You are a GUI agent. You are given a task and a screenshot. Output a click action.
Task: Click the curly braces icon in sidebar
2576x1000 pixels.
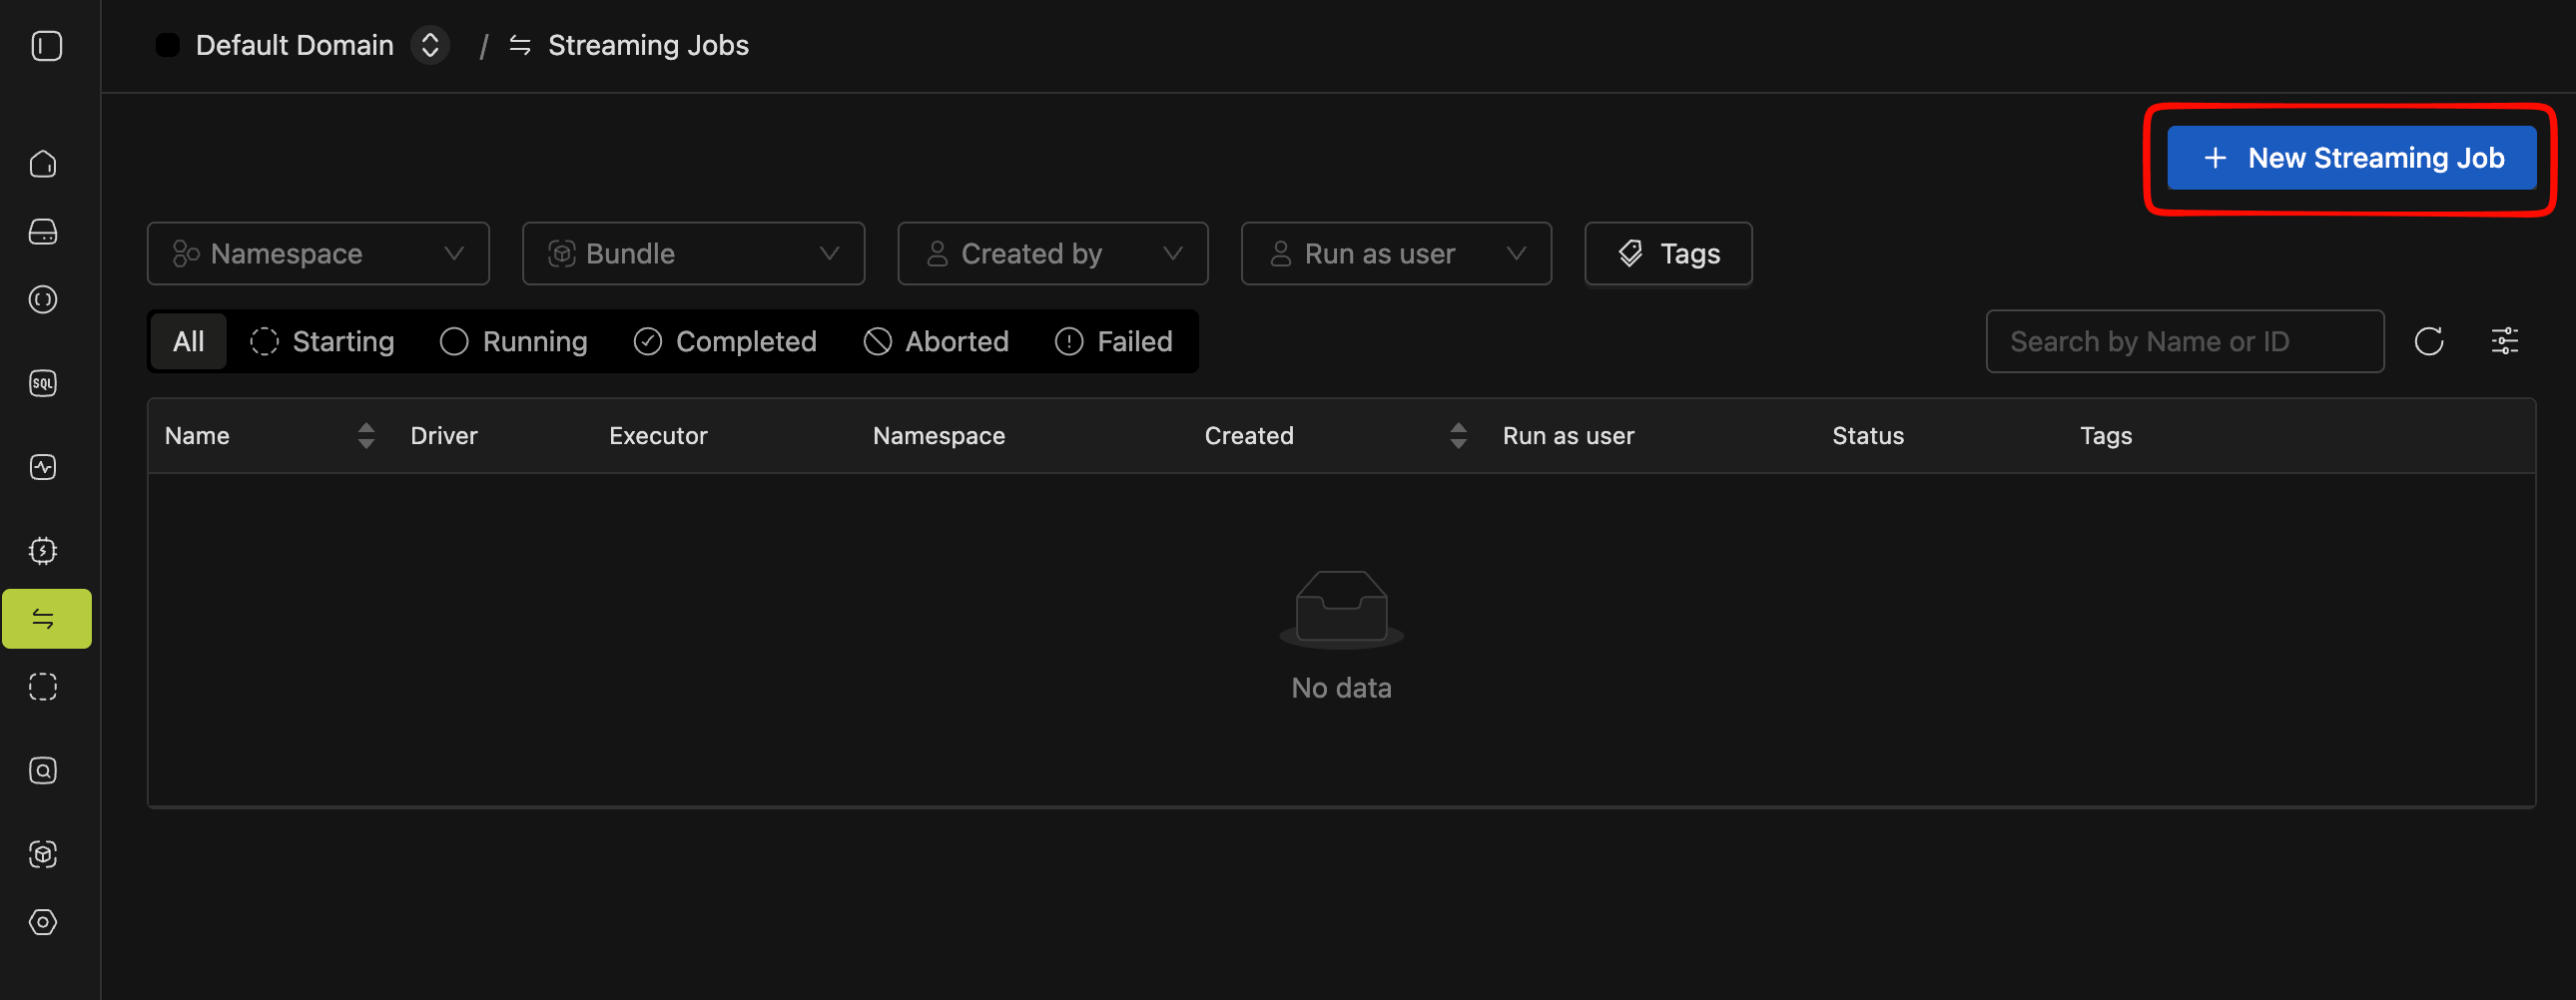pos(43,300)
